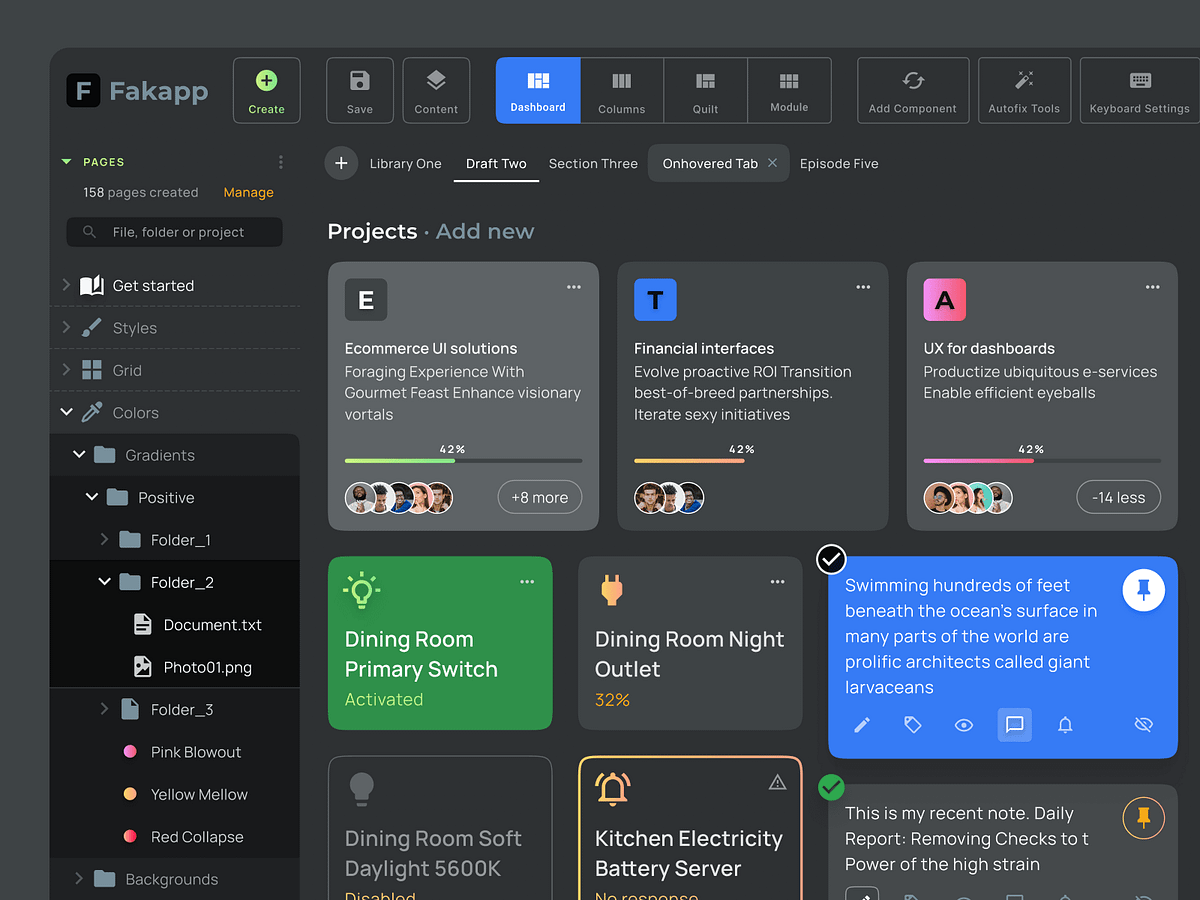Click the Add new projects link
This screenshot has width=1200, height=900.
[485, 231]
